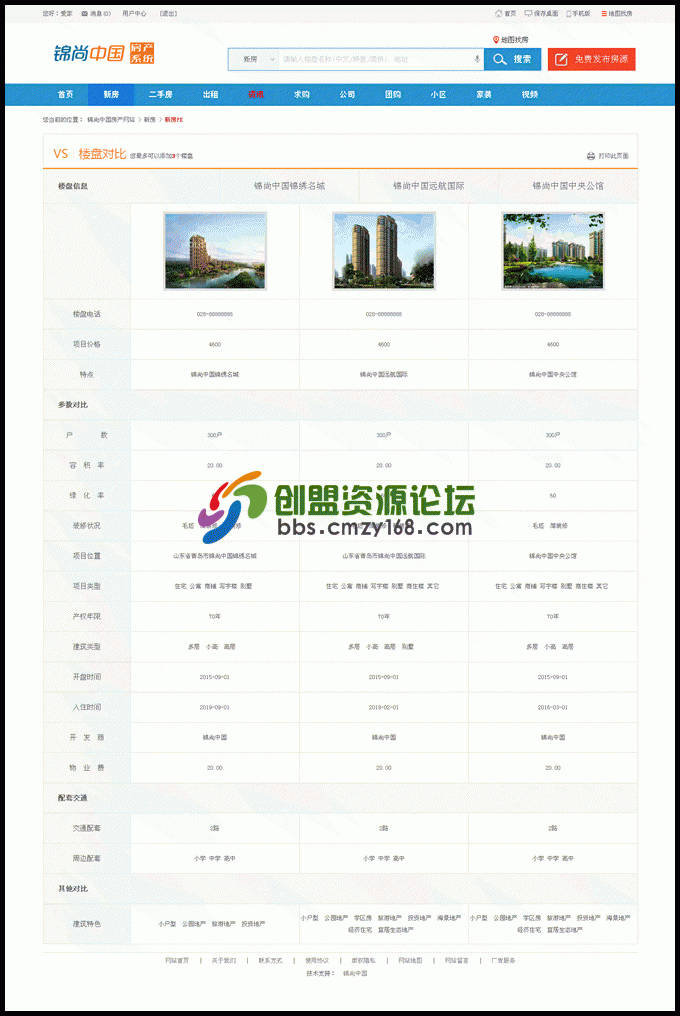Open the 远航国际 twin towers thumbnail
Screen dimensions: 680x1016
[384, 251]
